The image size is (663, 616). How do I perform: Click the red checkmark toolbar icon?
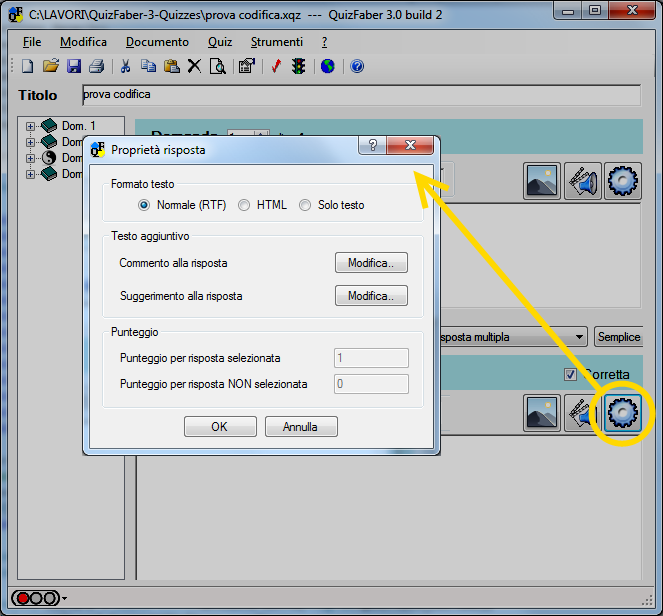pos(276,66)
